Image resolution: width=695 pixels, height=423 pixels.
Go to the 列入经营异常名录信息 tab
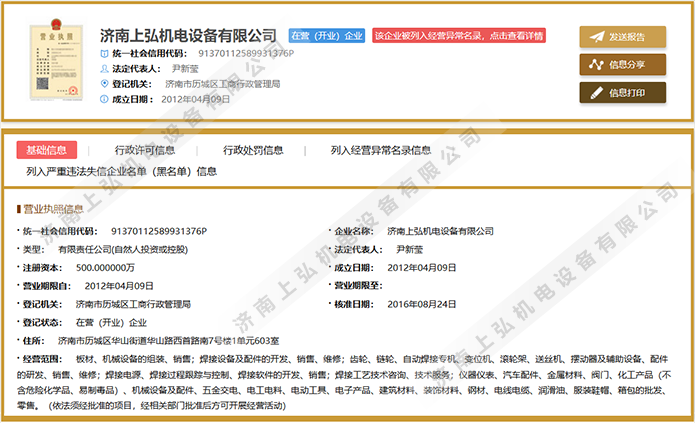click(x=381, y=150)
